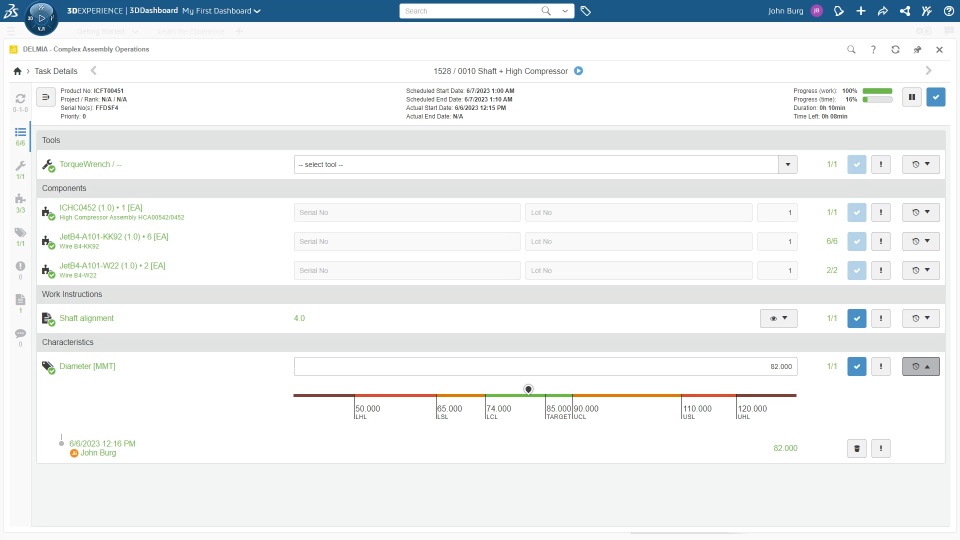Click the tag icon beside search
Image resolution: width=960 pixels, height=540 pixels.
[585, 11]
